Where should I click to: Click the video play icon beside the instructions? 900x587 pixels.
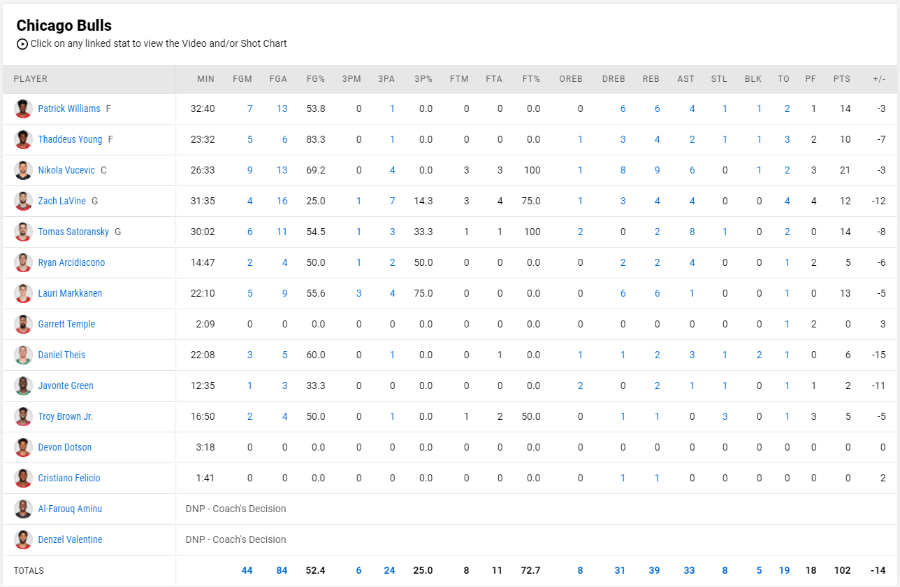pos(22,44)
